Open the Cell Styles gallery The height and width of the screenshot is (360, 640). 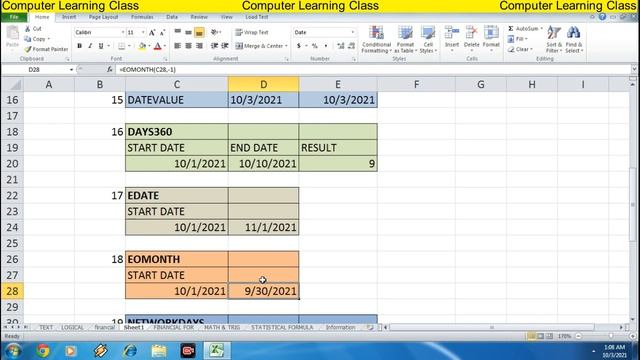428,39
